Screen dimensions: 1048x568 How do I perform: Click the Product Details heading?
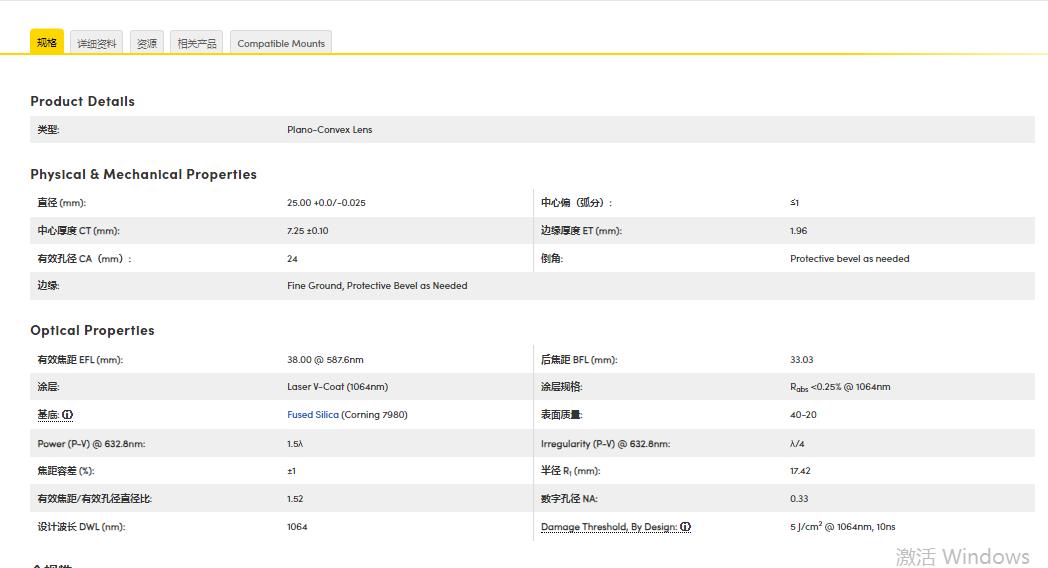pos(82,101)
